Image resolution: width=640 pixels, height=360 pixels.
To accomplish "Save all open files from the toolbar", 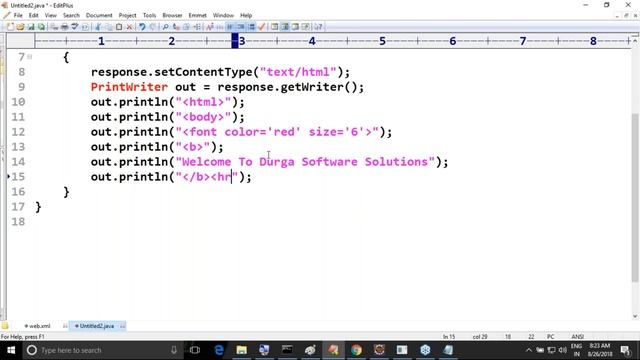I will point(41,27).
